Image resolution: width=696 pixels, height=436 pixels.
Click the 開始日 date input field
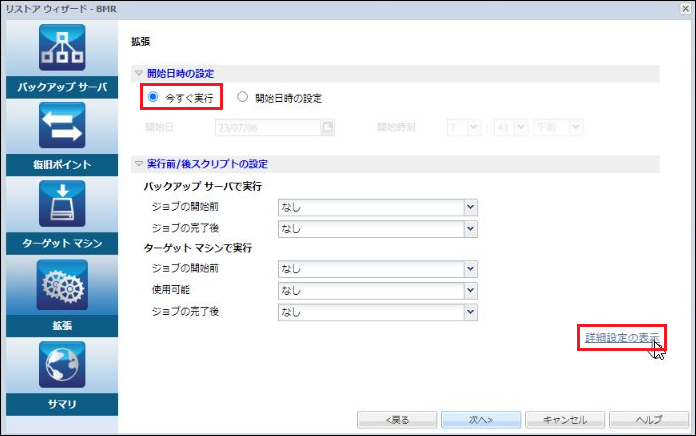tap(268, 128)
